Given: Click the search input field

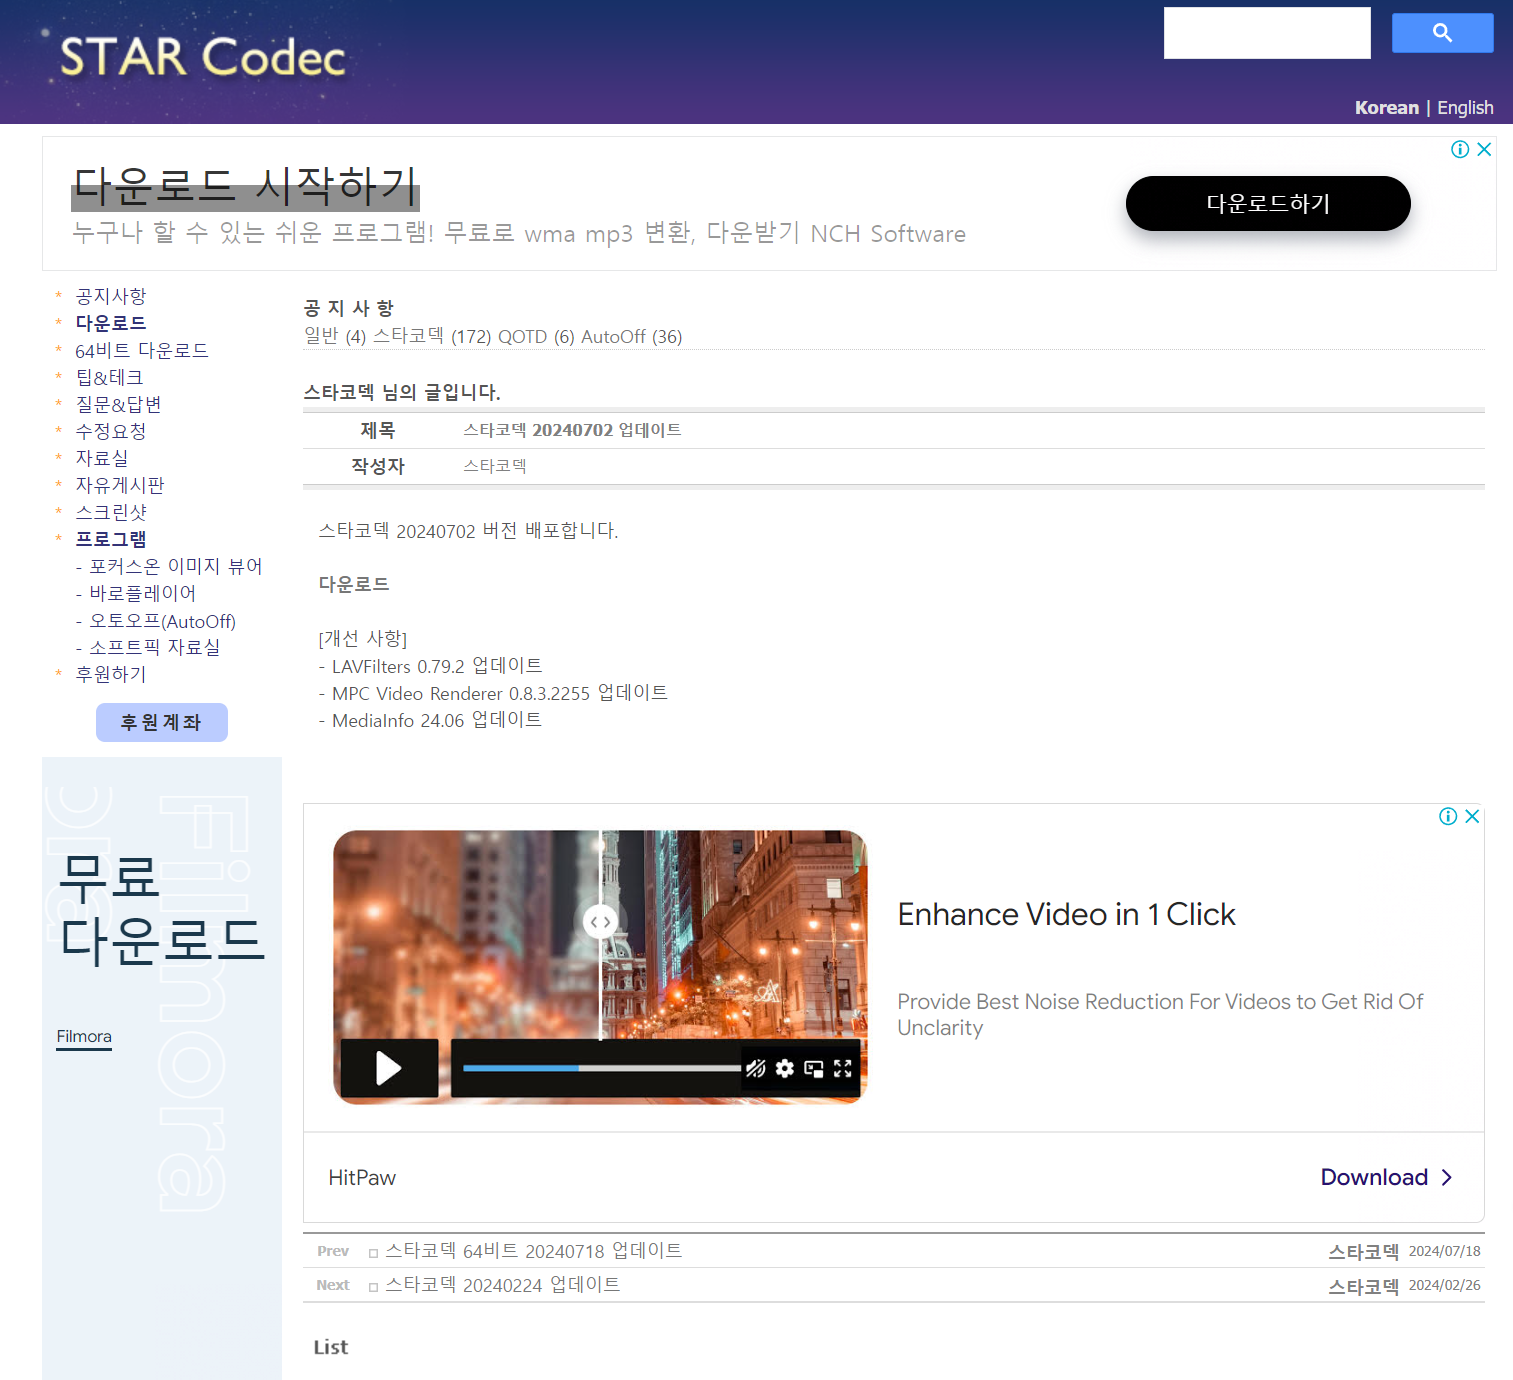Looking at the screenshot, I should click(x=1267, y=33).
